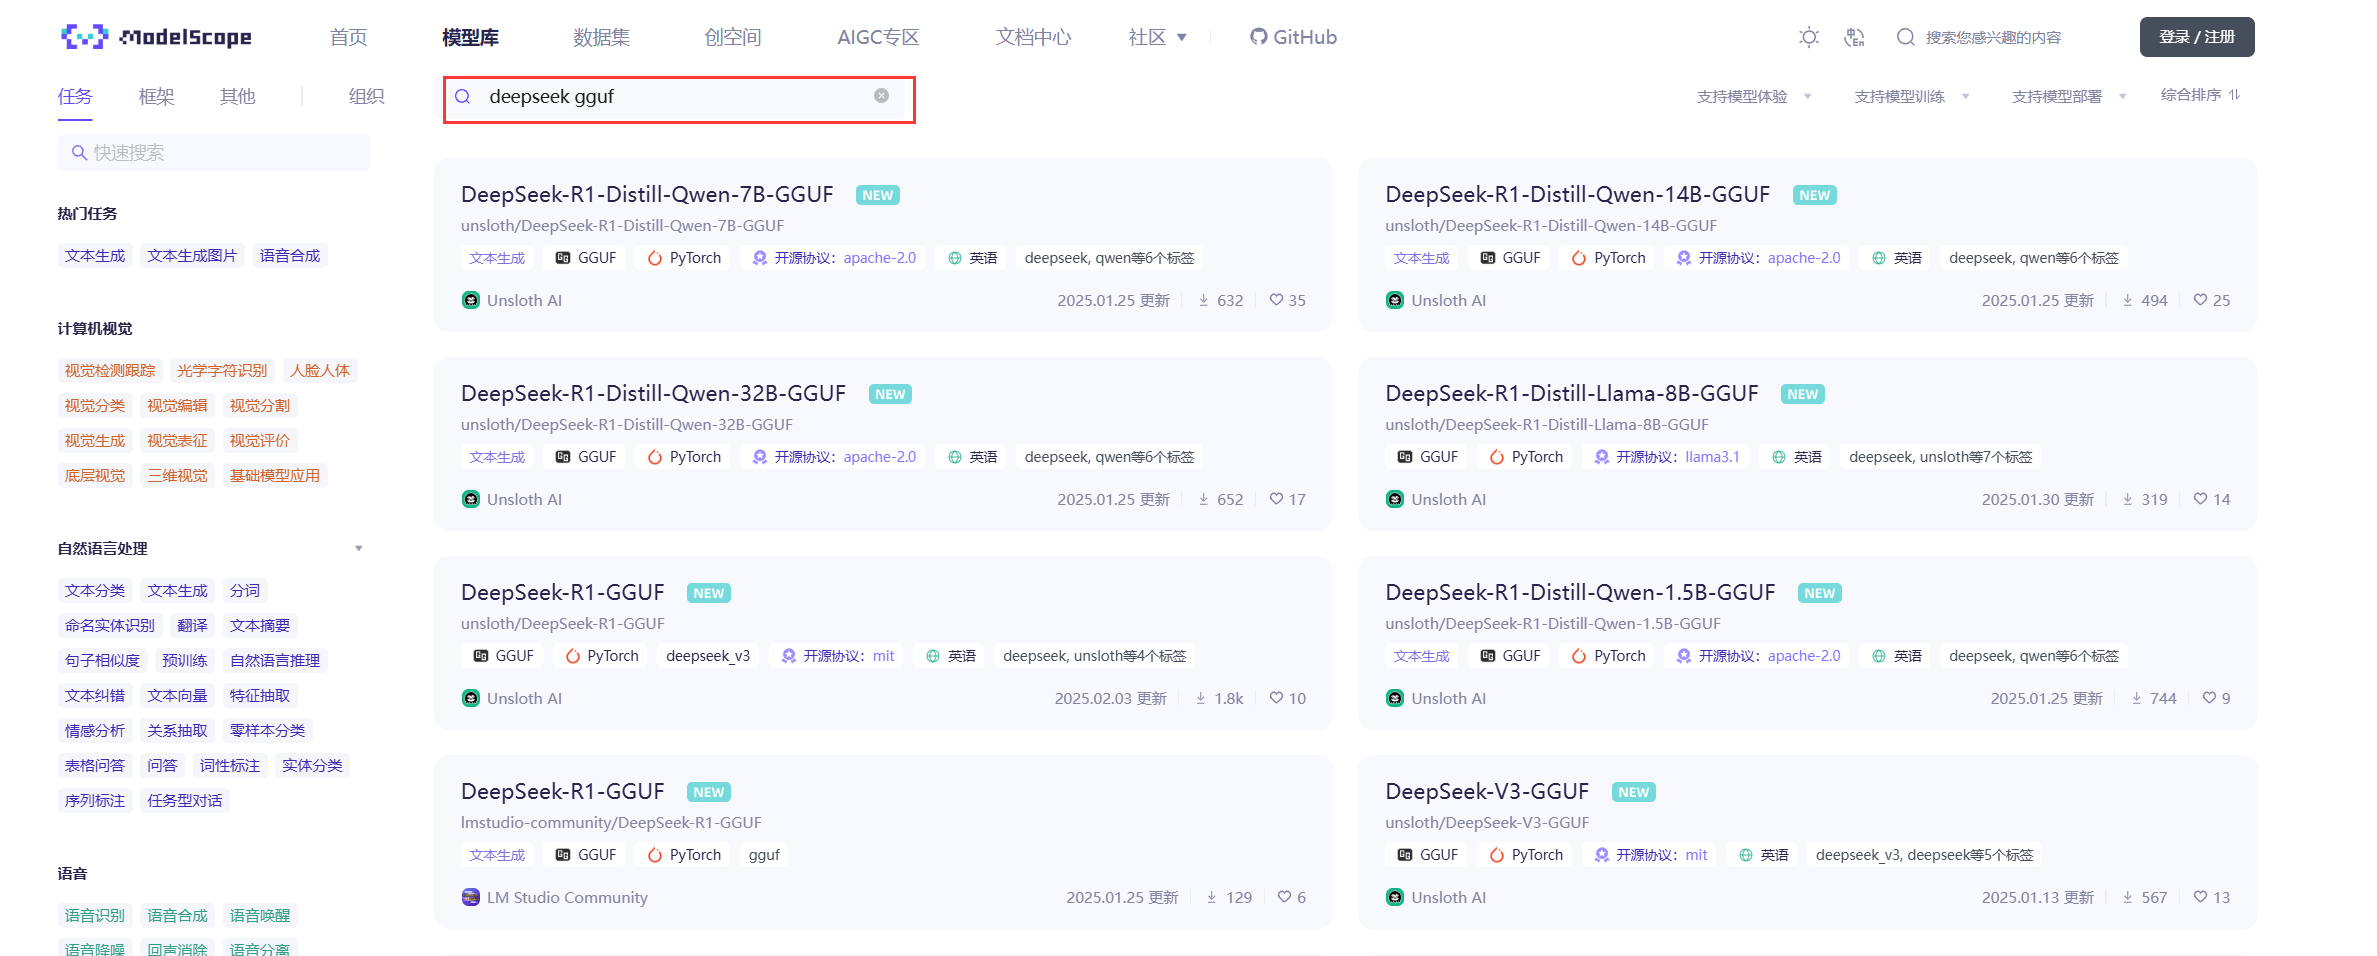Click download icon on unsloth DeepSeek-R1-GGUF card
The image size is (2377, 956).
(1201, 698)
